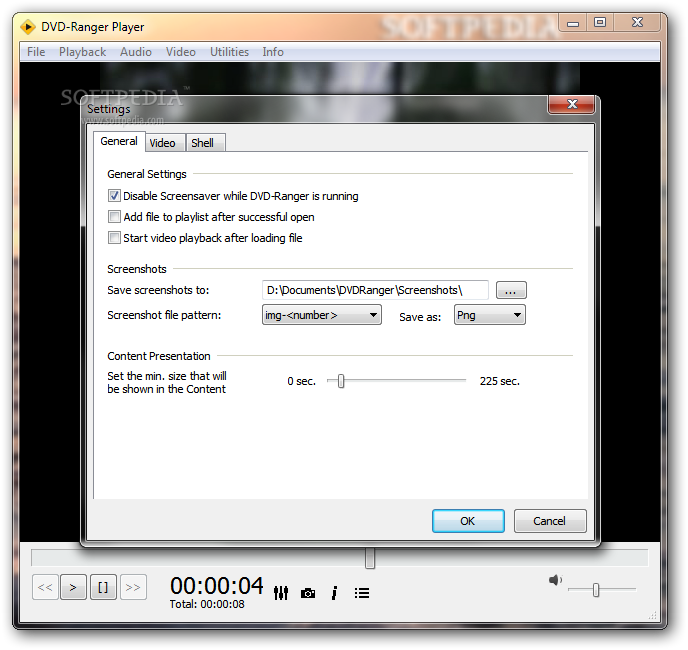Viewport: 688px width, 650px height.
Task: Open the playlist list icon
Action: (x=362, y=593)
